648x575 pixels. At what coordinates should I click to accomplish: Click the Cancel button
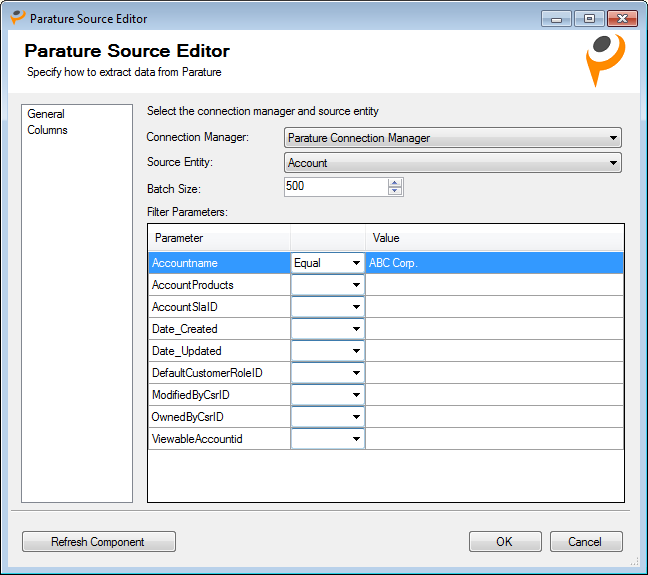(x=586, y=542)
